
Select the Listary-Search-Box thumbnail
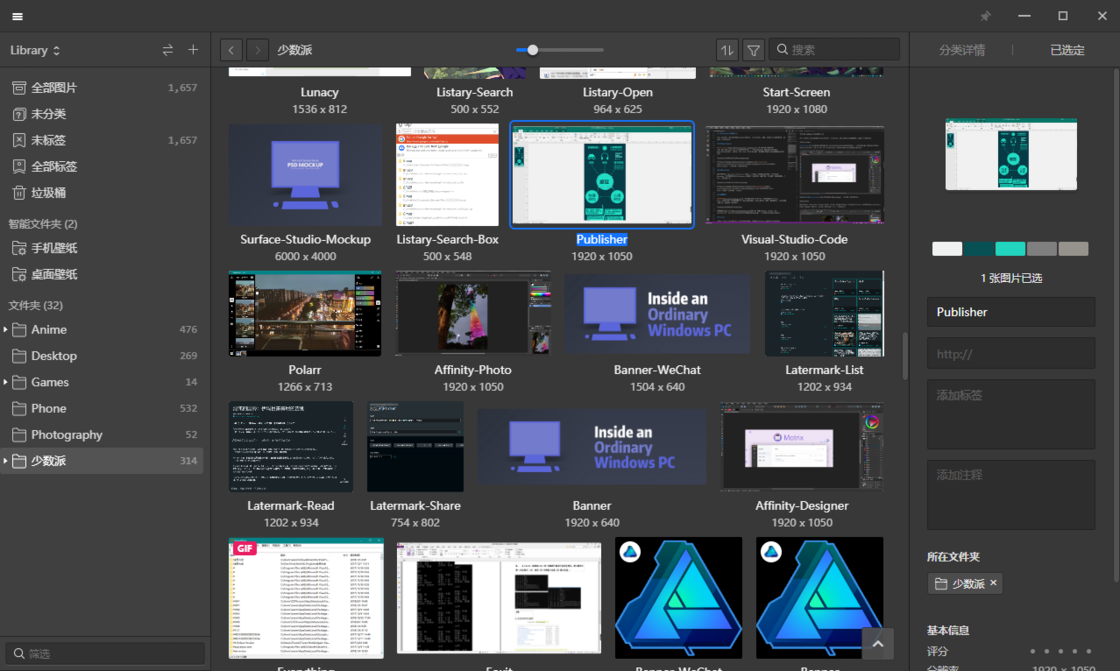click(x=447, y=175)
